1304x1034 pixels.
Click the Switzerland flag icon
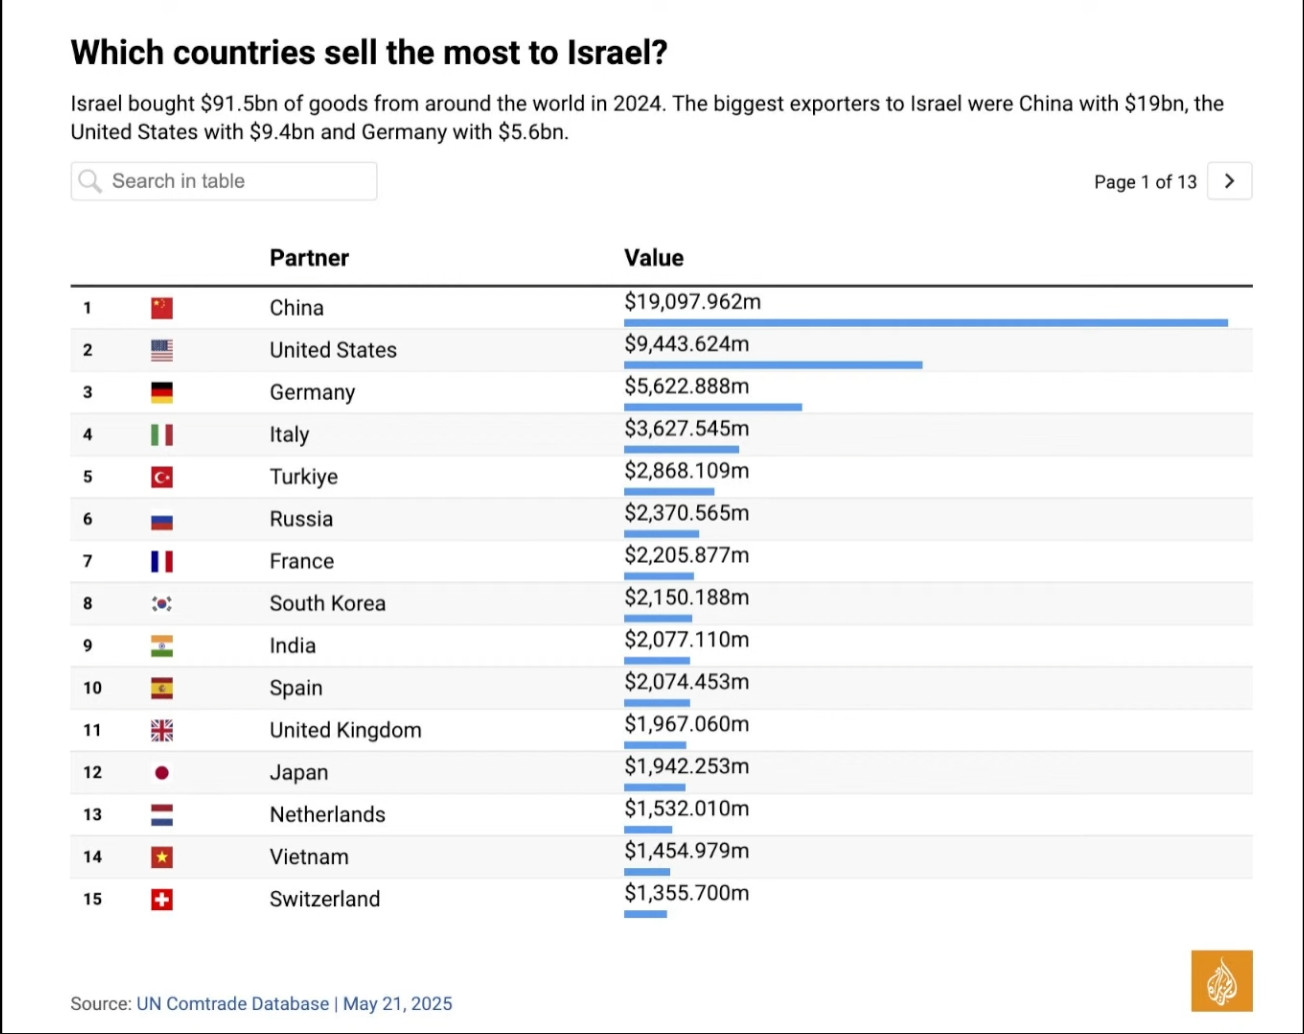tap(162, 899)
